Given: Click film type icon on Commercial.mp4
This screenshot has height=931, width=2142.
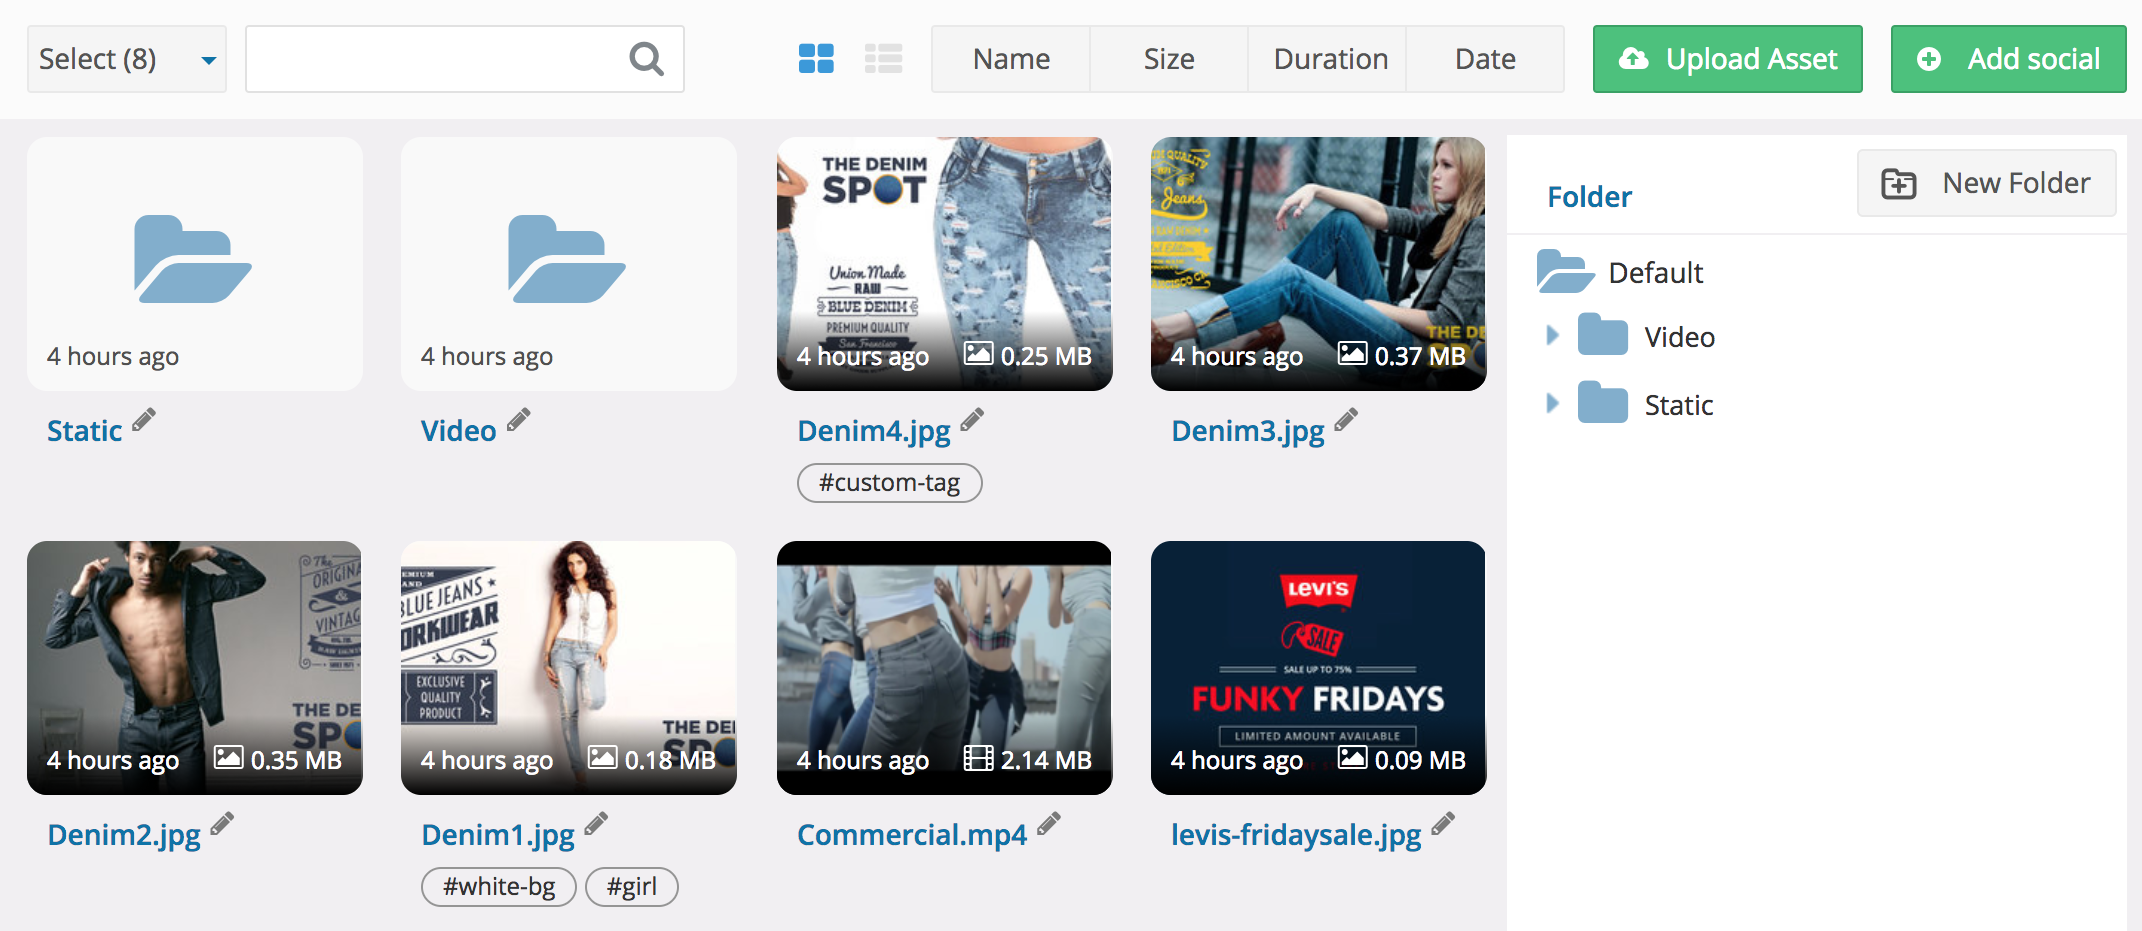Looking at the screenshot, I should pyautogui.click(x=978, y=757).
